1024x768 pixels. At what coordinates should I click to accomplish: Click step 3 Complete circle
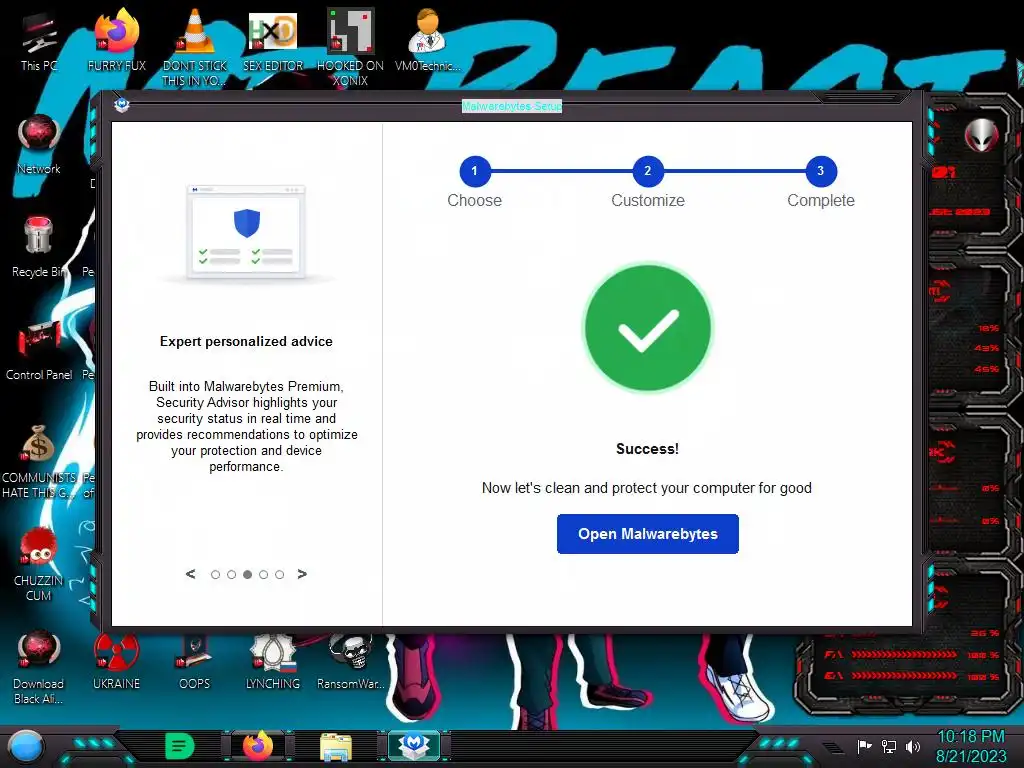pyautogui.click(x=821, y=171)
